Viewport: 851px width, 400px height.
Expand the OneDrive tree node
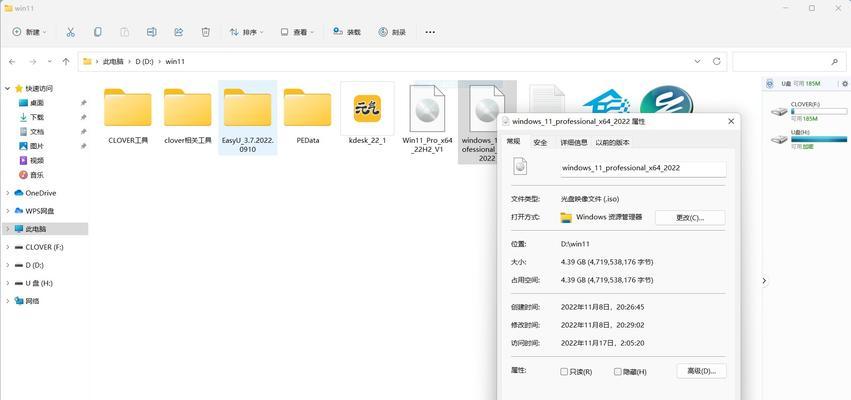[x=7, y=193]
